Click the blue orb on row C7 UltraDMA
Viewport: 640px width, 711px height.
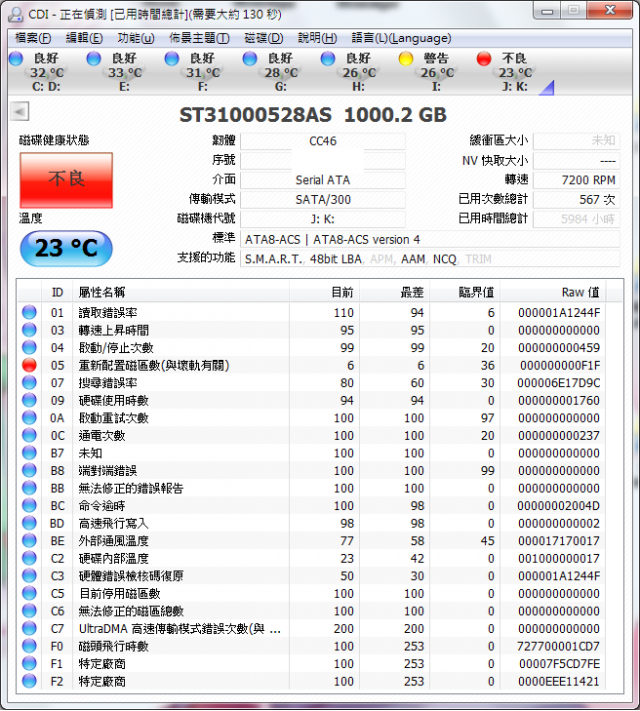tap(29, 628)
